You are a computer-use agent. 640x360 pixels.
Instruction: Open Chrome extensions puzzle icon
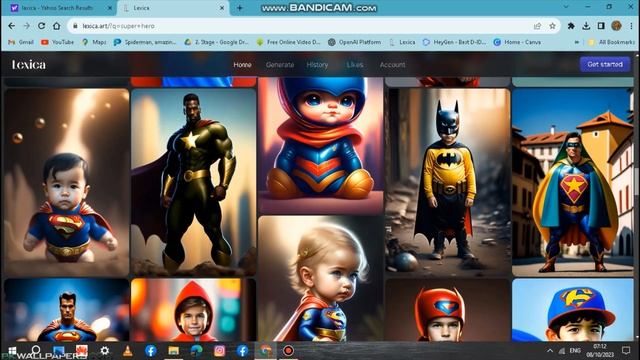[571, 26]
